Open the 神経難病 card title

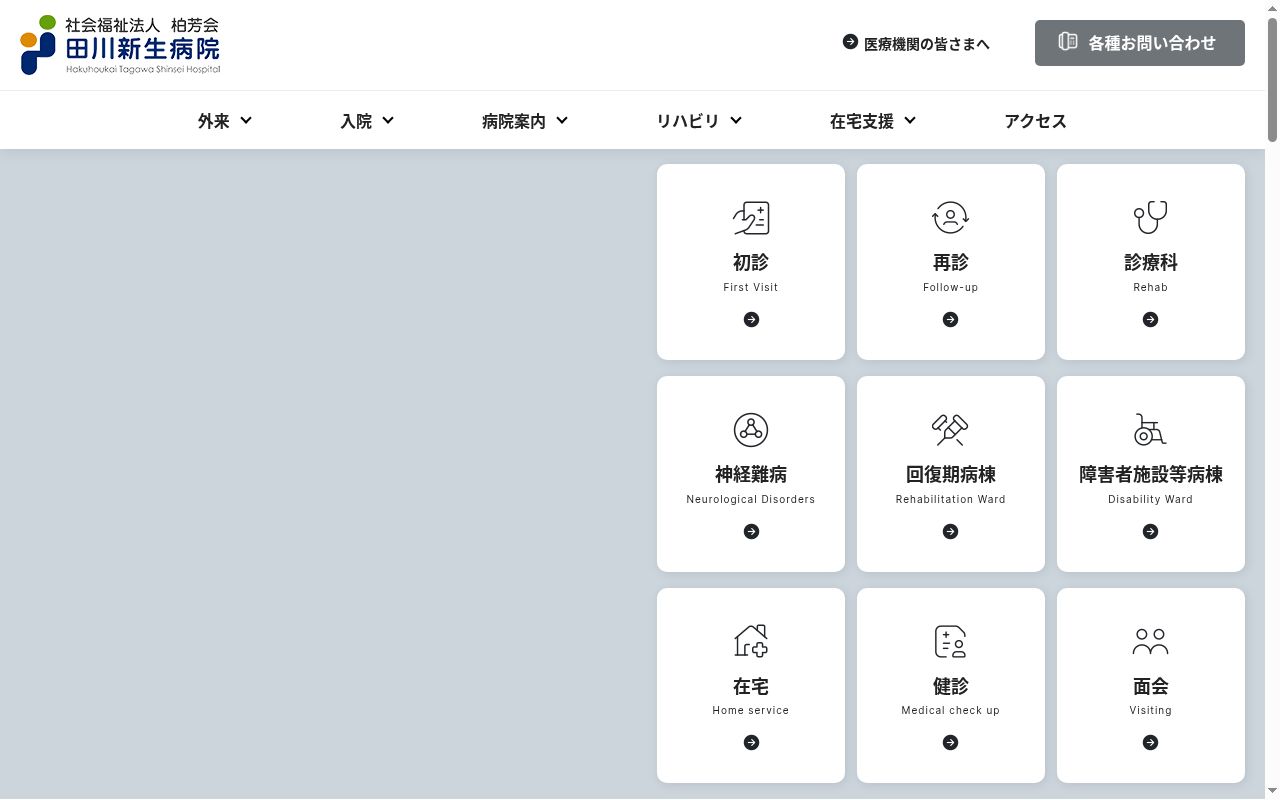point(751,474)
